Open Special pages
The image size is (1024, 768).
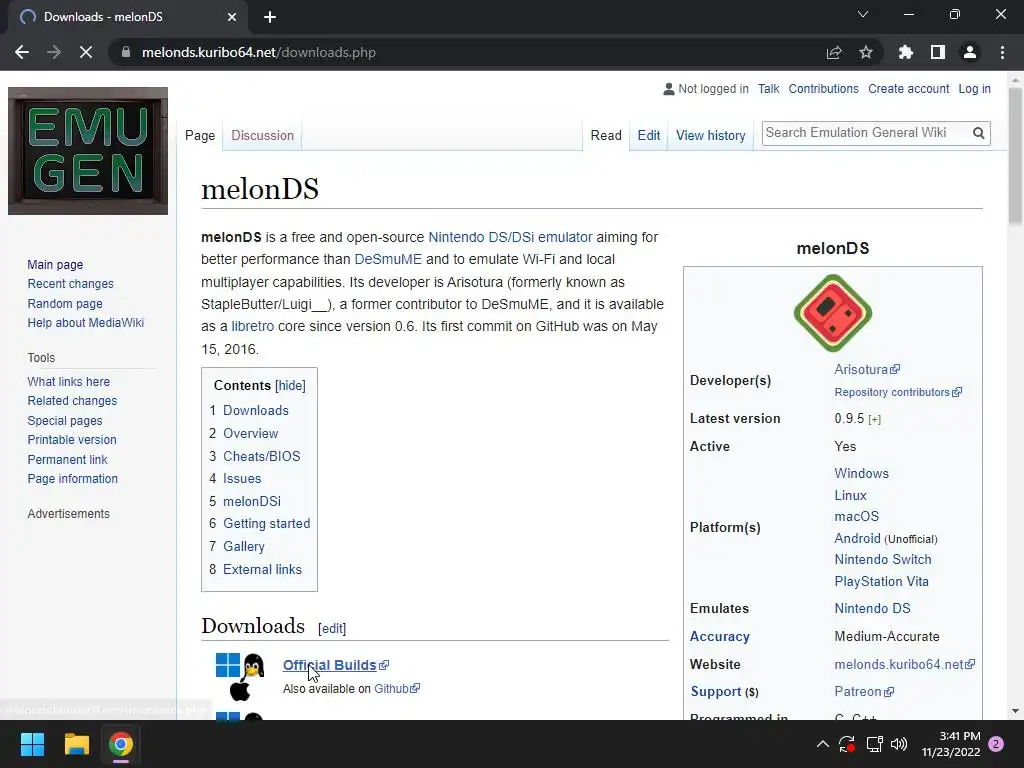65,421
